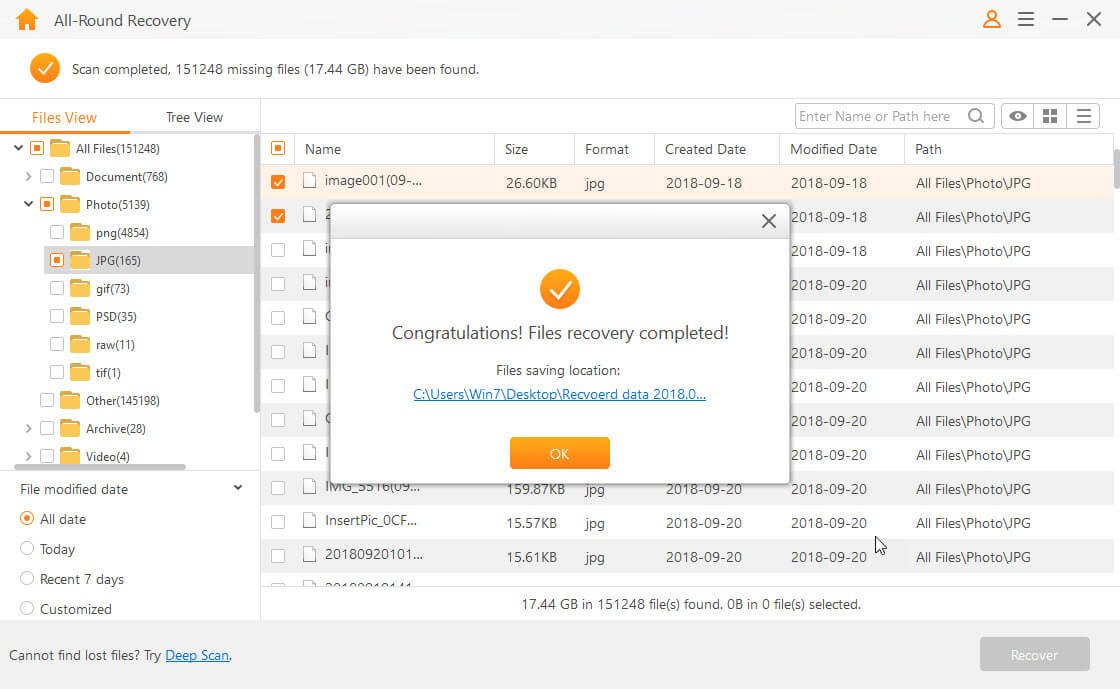The width and height of the screenshot is (1120, 689).
Task: Click the orange Home icon
Action: click(27, 20)
